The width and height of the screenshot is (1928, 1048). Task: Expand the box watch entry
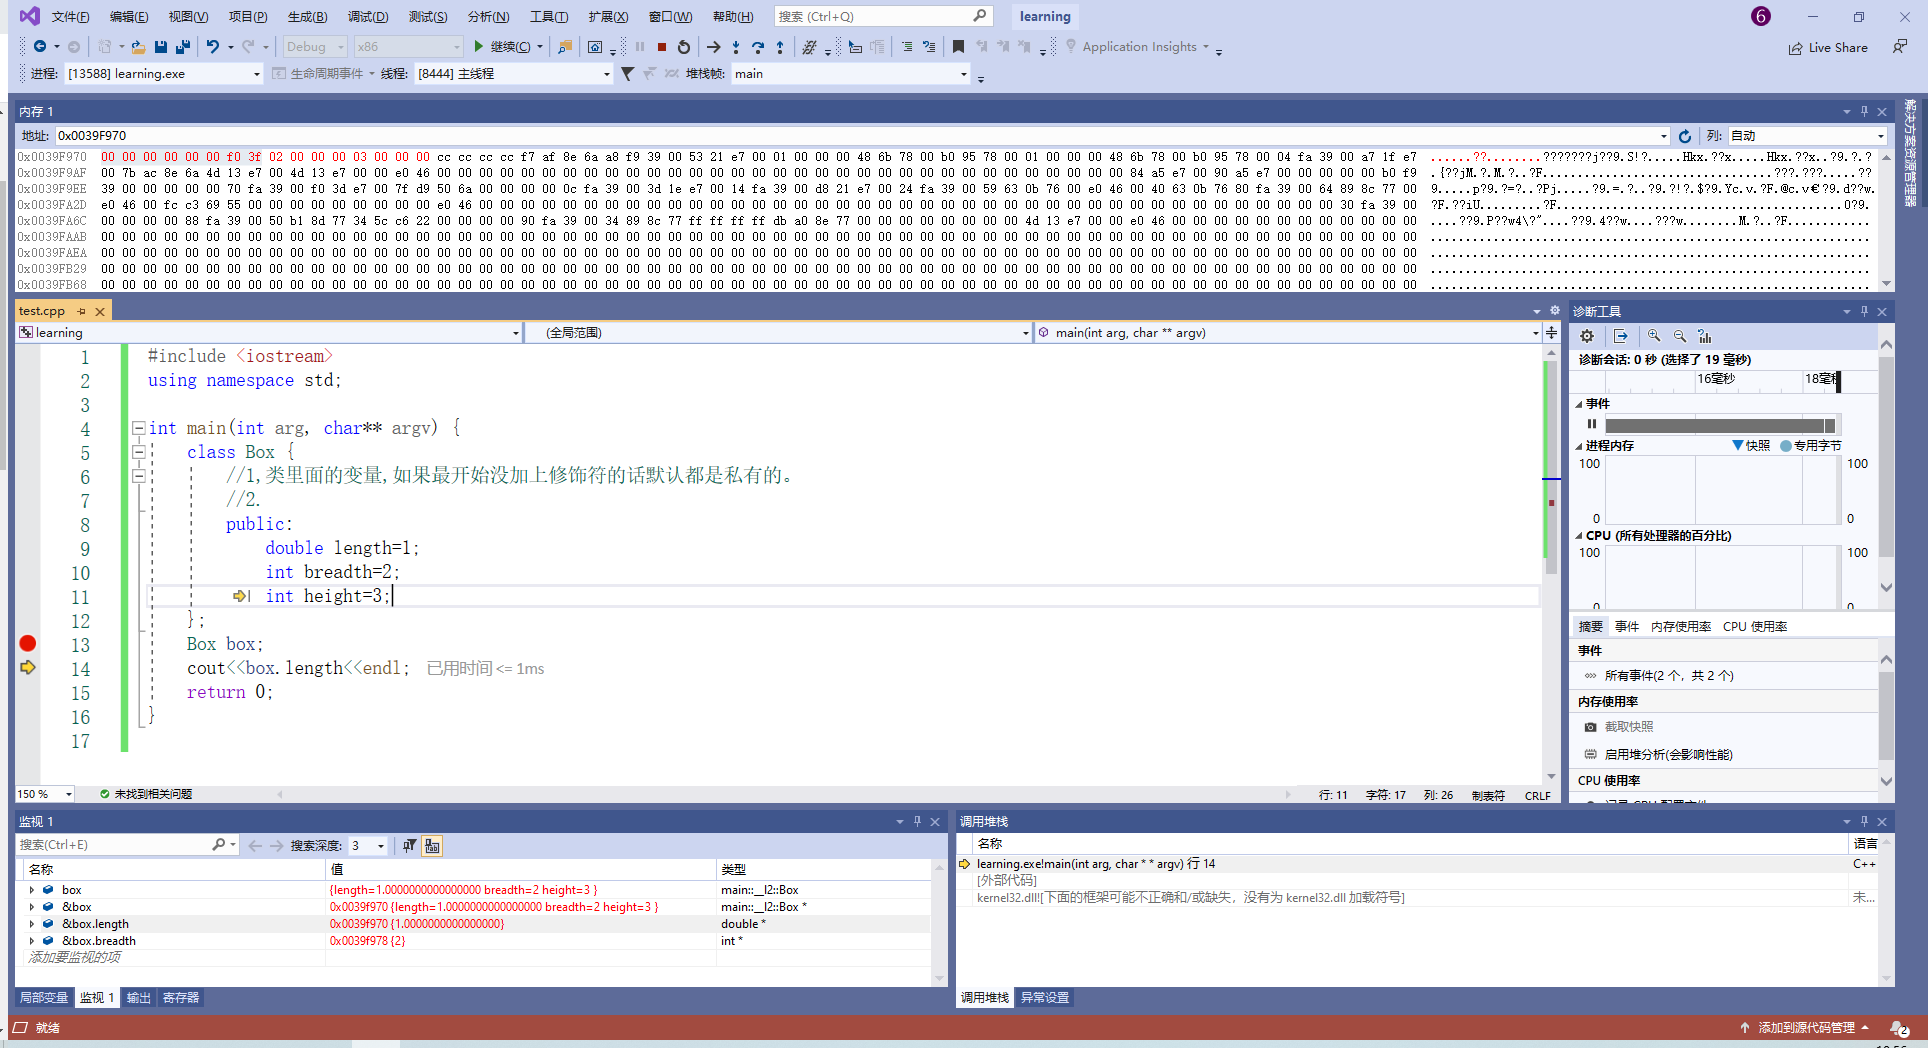tap(32, 890)
